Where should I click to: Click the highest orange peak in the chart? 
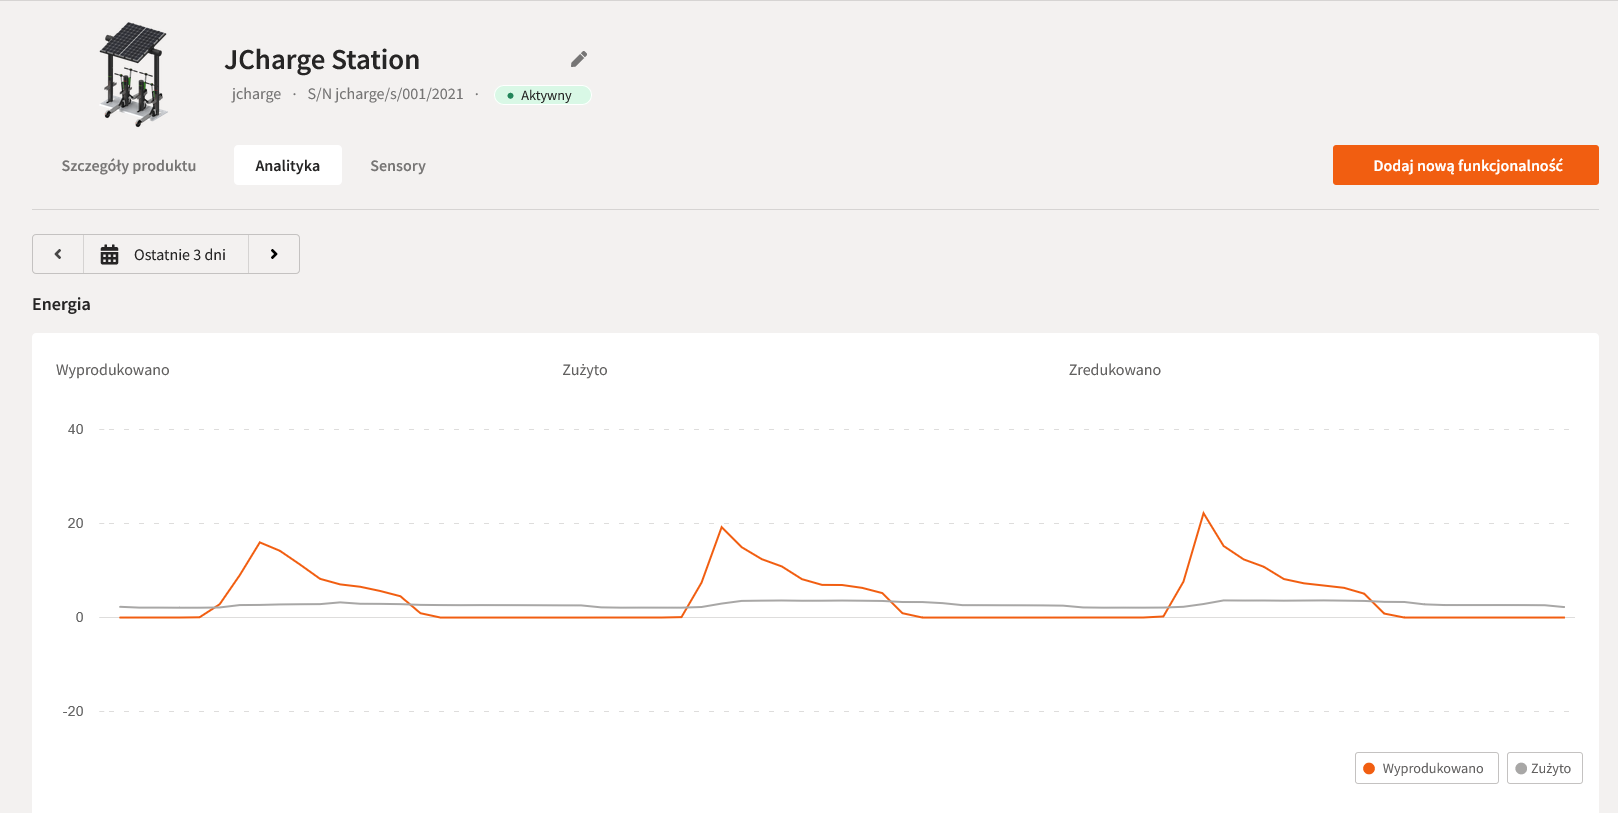pos(1204,513)
